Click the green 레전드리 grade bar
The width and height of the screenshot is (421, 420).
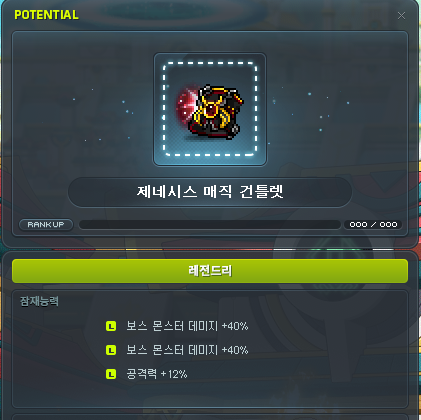[x=210, y=271]
